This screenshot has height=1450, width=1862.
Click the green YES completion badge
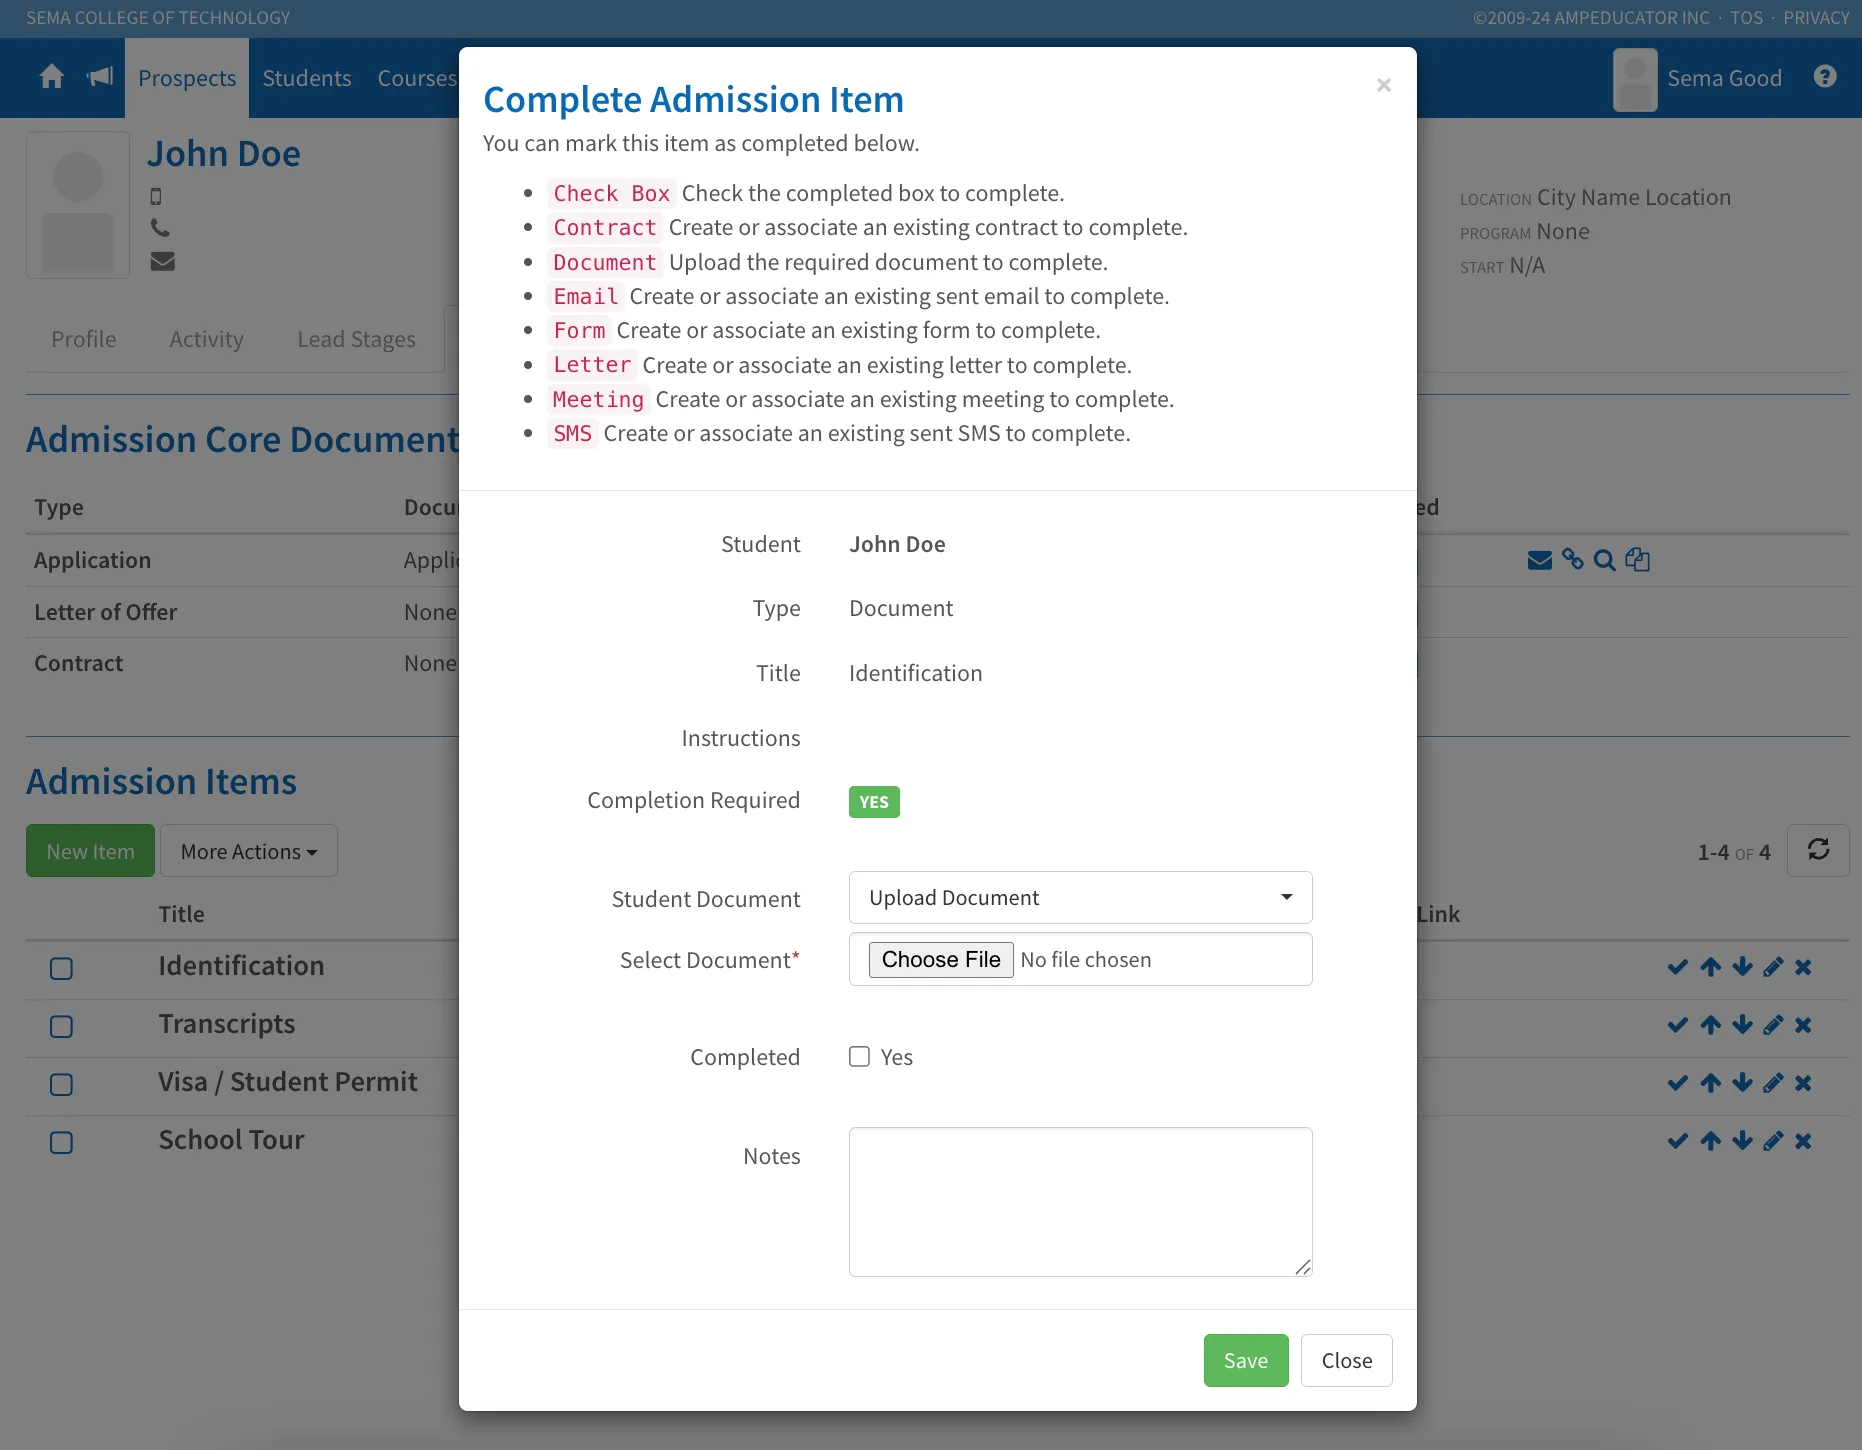(x=874, y=802)
